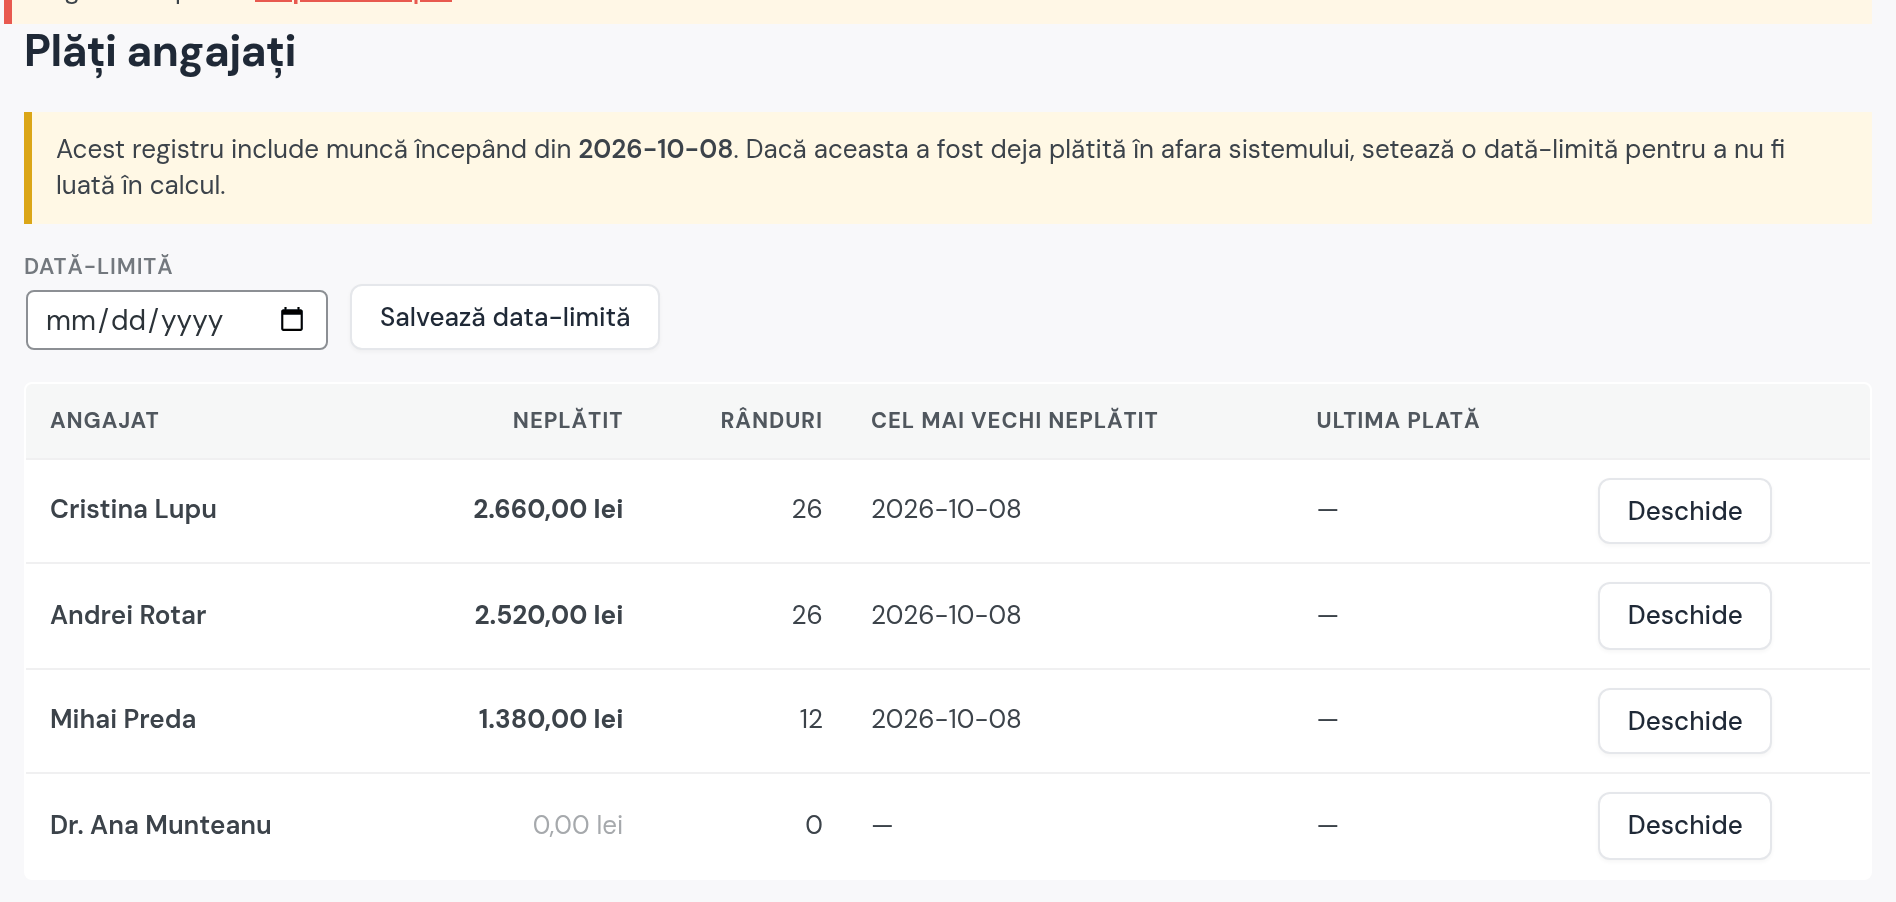Open Mihai Preda's payment record

coord(1684,721)
